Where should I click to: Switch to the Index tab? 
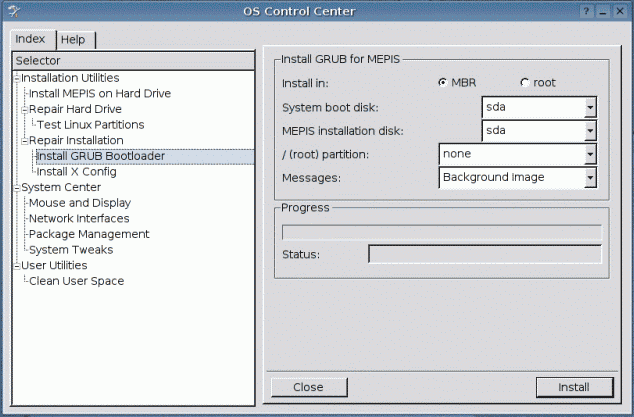[x=34, y=39]
